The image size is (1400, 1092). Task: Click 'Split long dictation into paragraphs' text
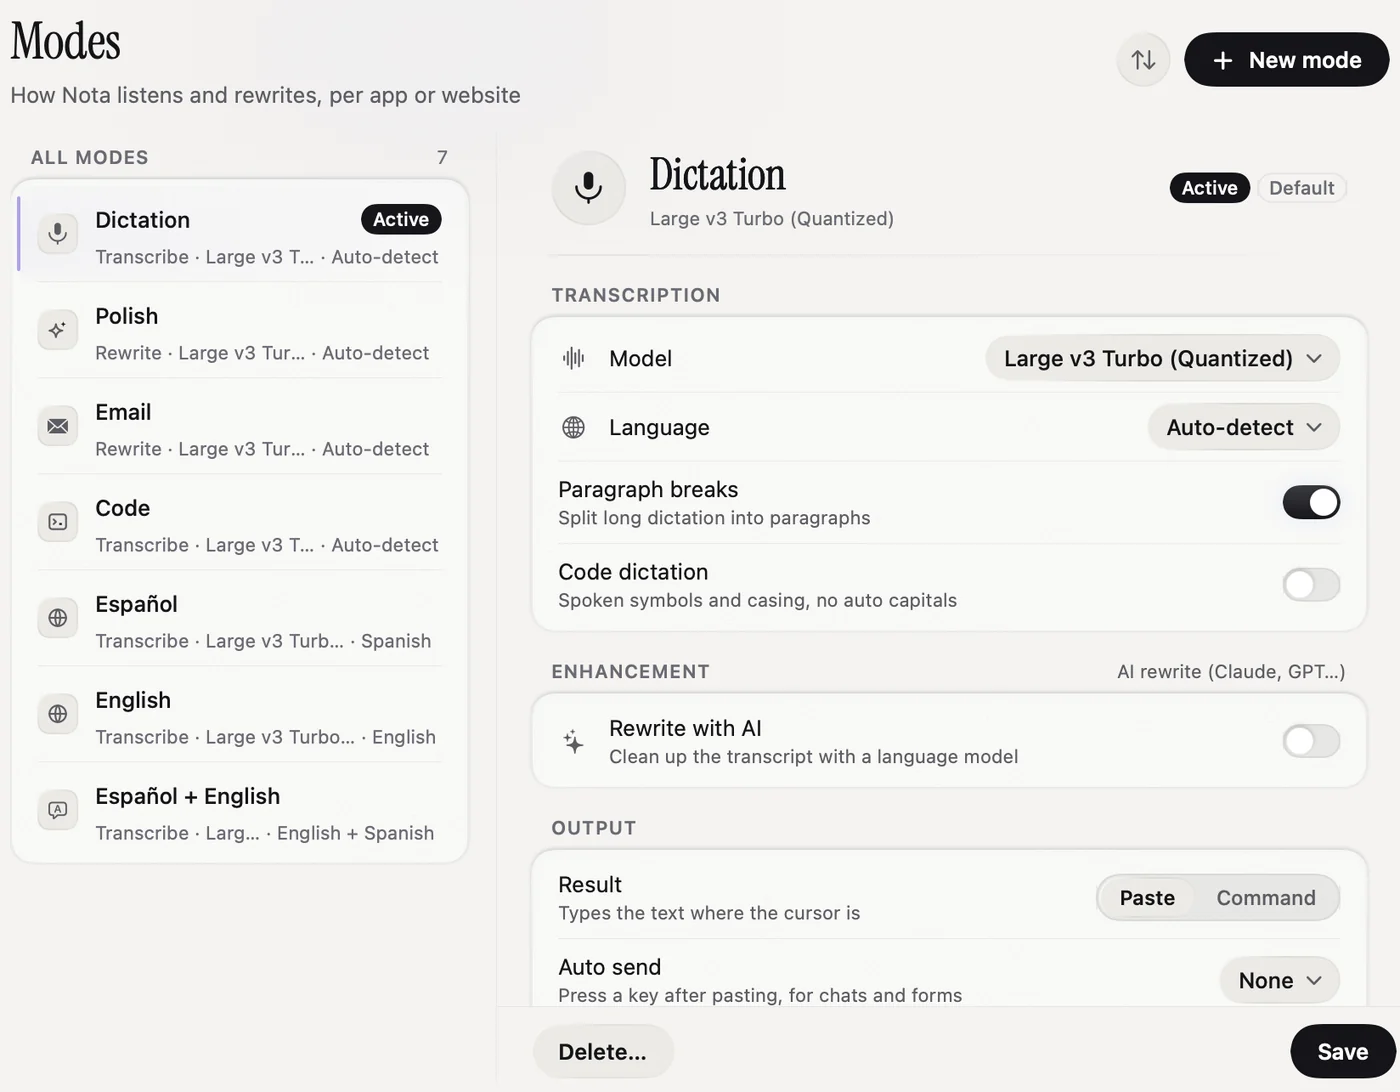point(714,518)
